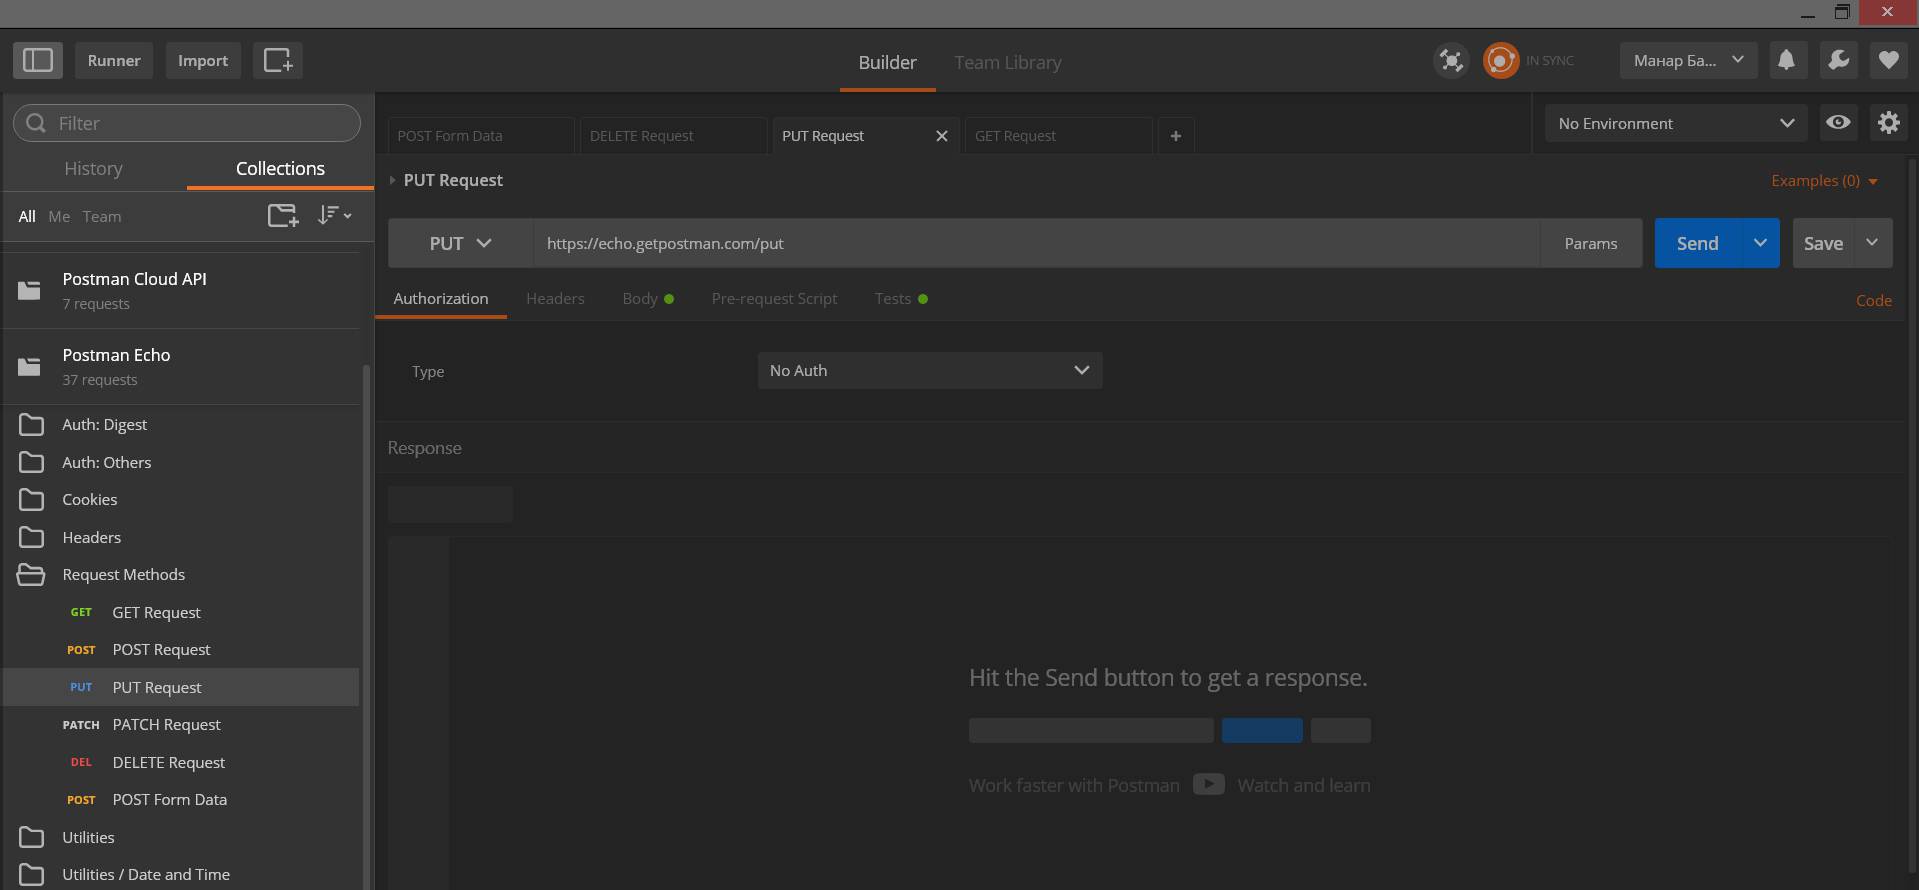
Task: Click the Auth: Others folder icon
Action: [31, 462]
